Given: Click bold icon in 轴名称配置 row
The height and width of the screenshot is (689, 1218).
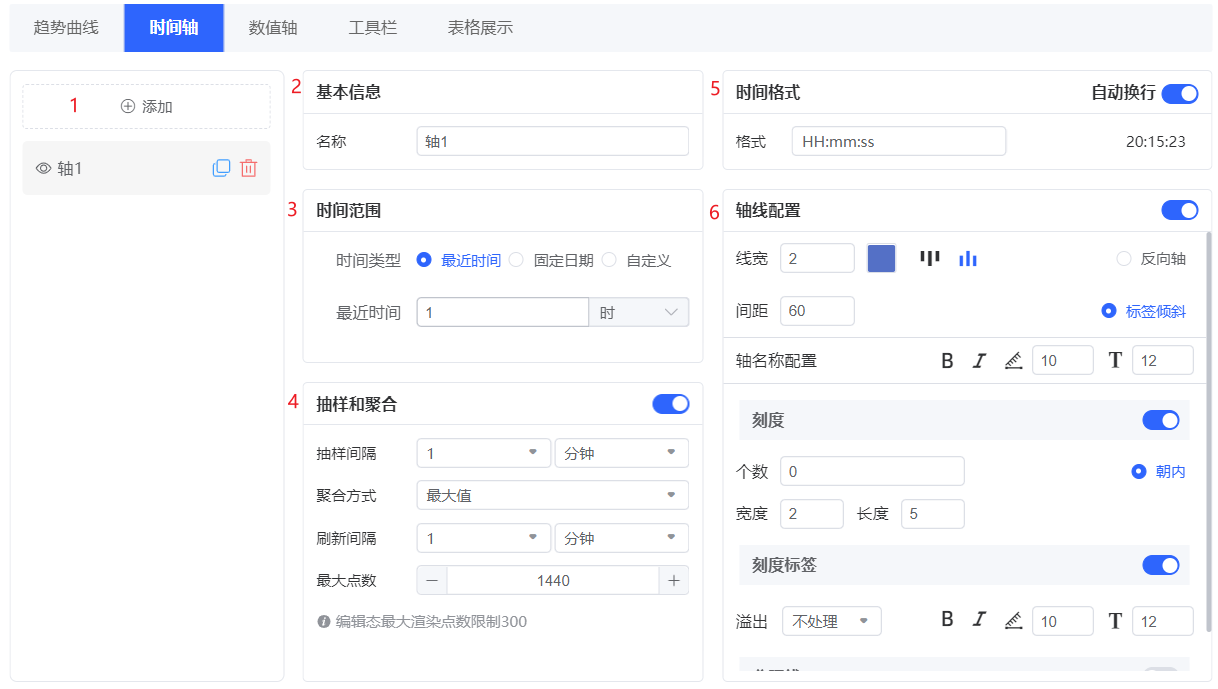Looking at the screenshot, I should point(947,361).
